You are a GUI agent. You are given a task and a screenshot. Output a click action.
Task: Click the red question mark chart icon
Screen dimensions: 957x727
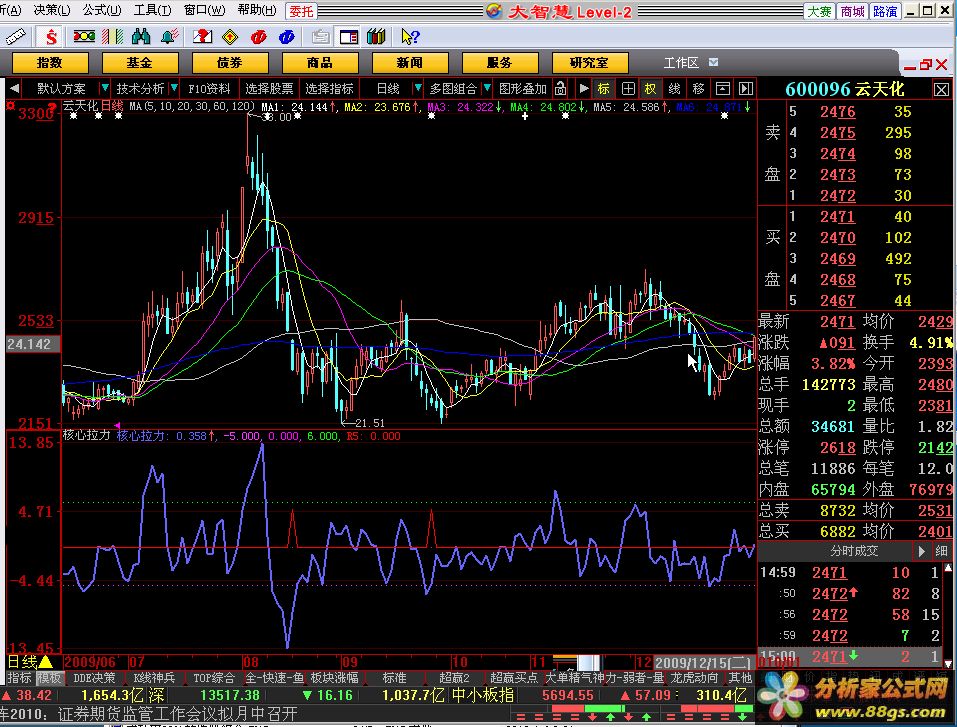pyautogui.click(x=202, y=37)
